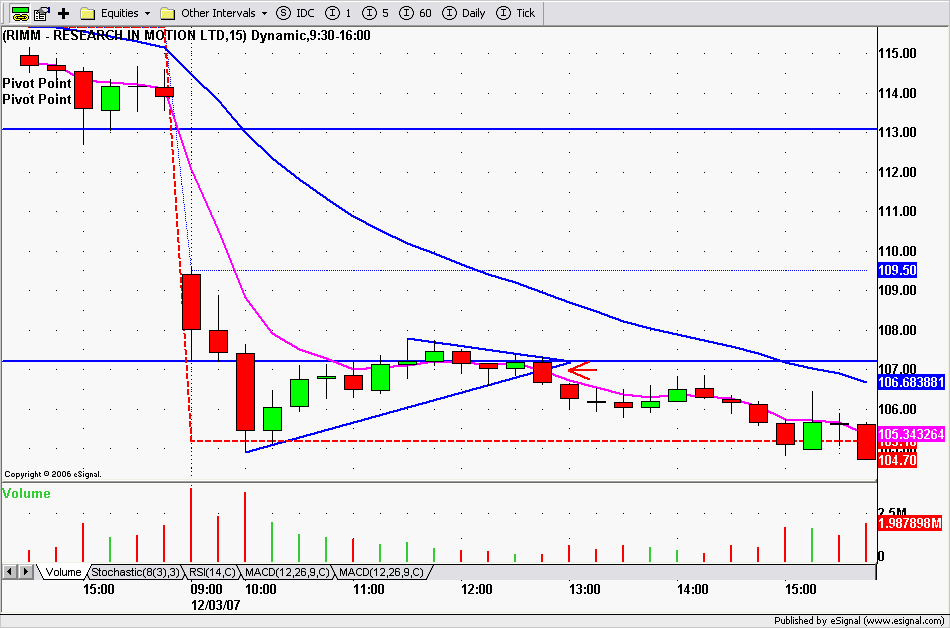The width and height of the screenshot is (950, 628).
Task: Click the upper Pivot Point label
Action: (37, 83)
